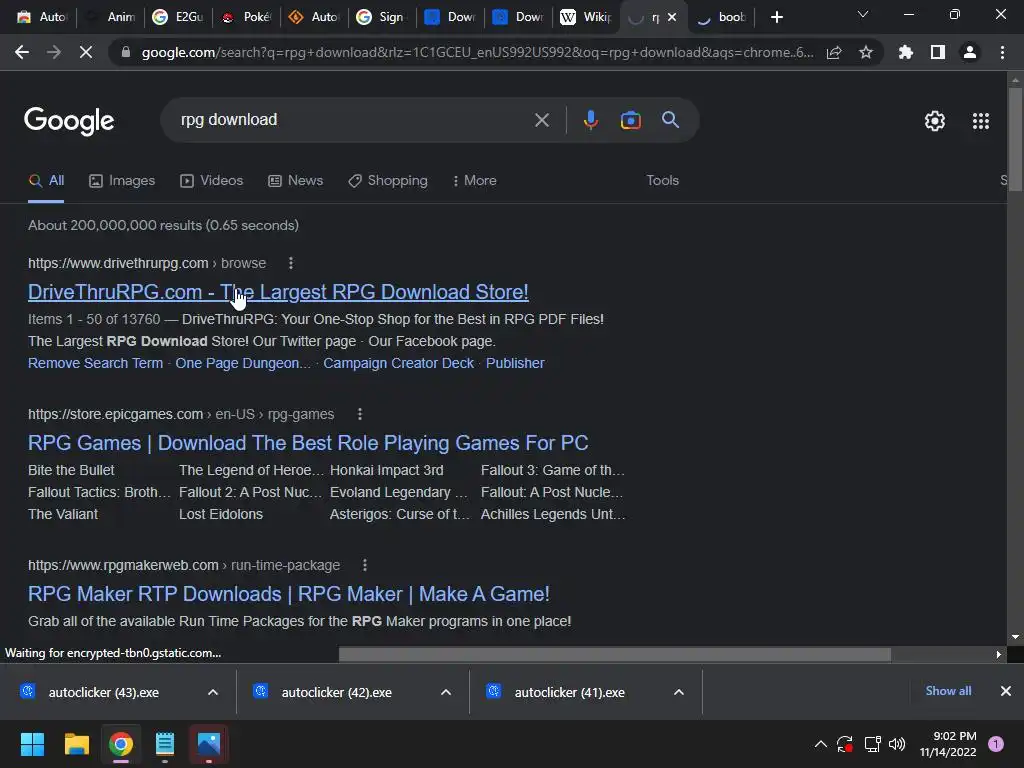The height and width of the screenshot is (768, 1024).
Task: Select the Lost Eidolons game text
Action: (221, 514)
